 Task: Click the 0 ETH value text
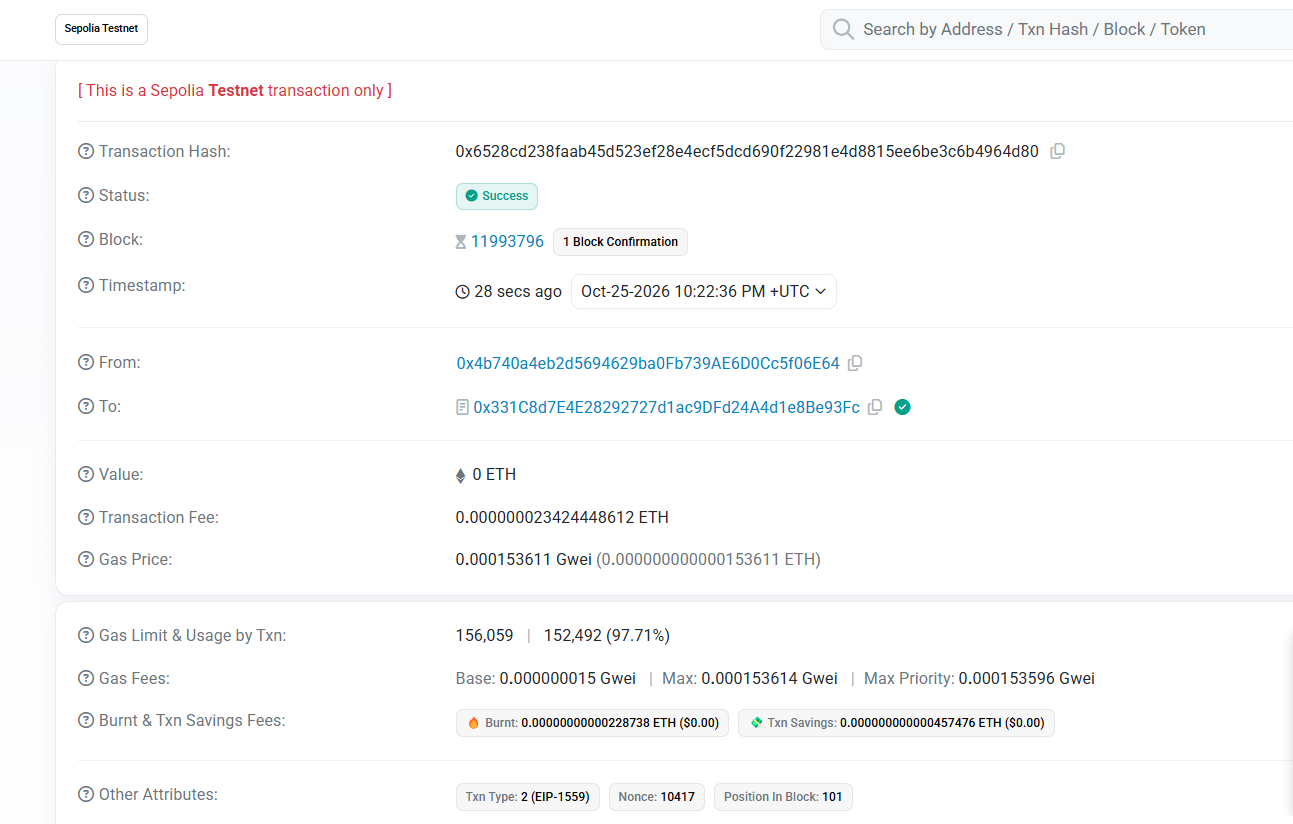coord(494,475)
